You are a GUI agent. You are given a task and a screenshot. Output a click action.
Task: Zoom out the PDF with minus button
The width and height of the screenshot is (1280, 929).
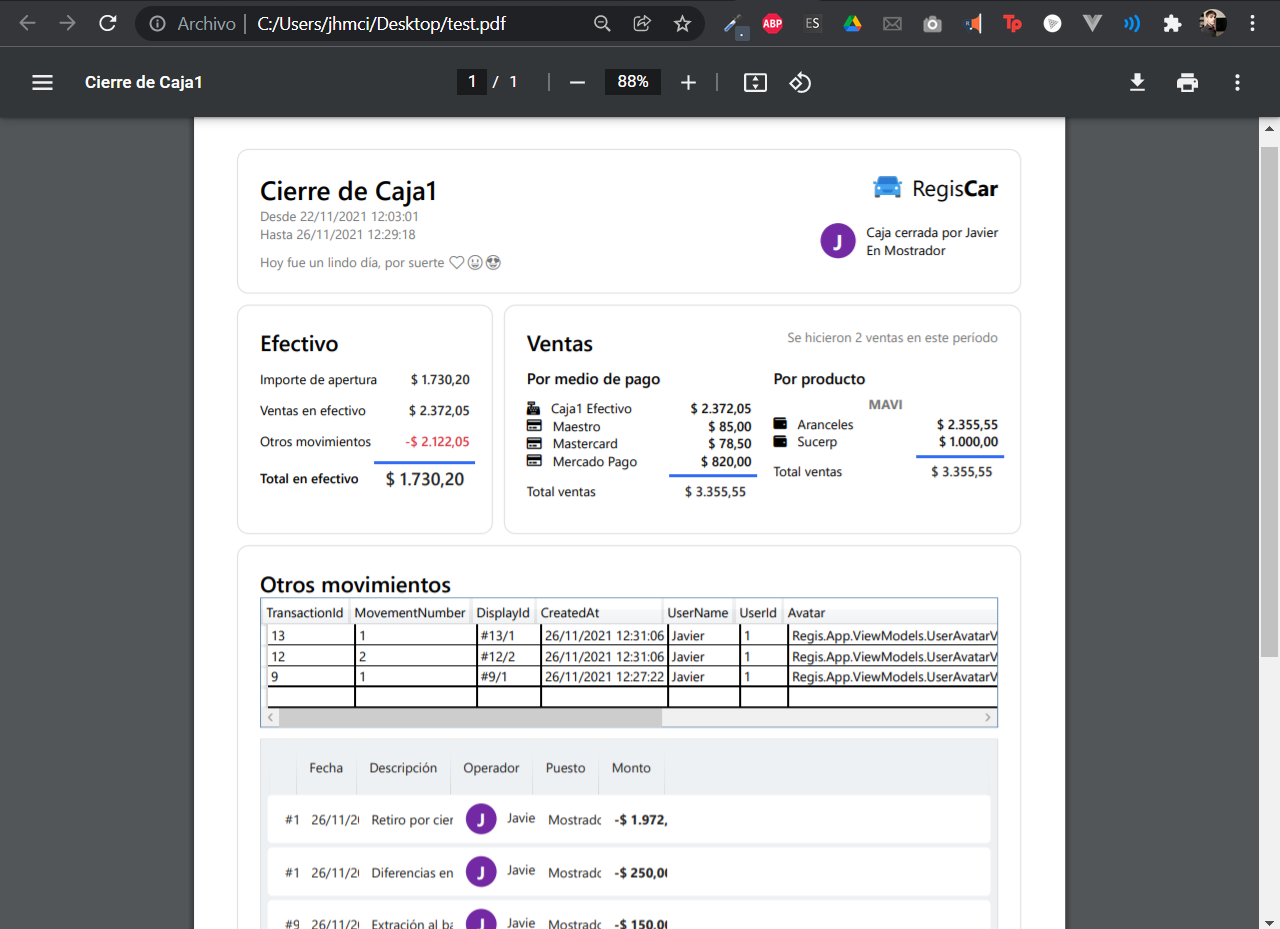point(577,82)
